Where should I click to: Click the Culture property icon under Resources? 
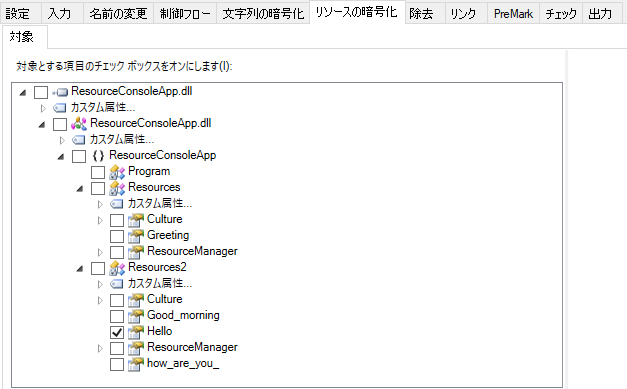[136, 220]
